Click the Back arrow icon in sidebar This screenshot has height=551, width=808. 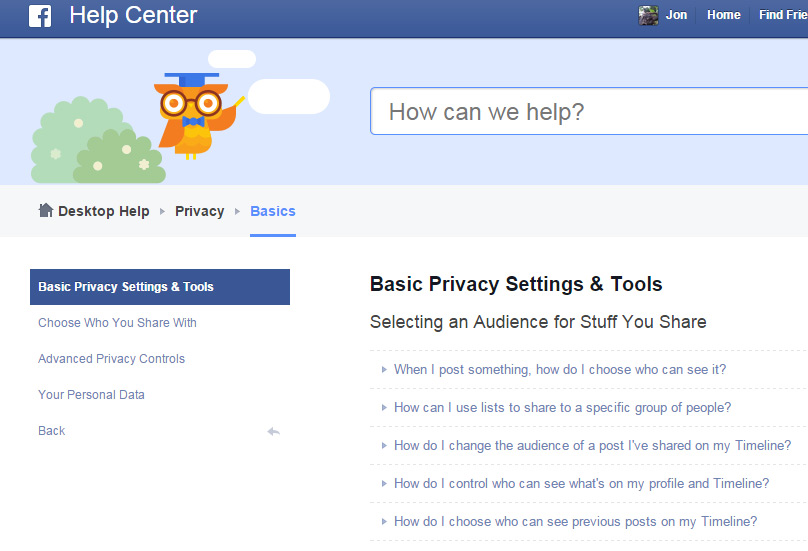273,431
